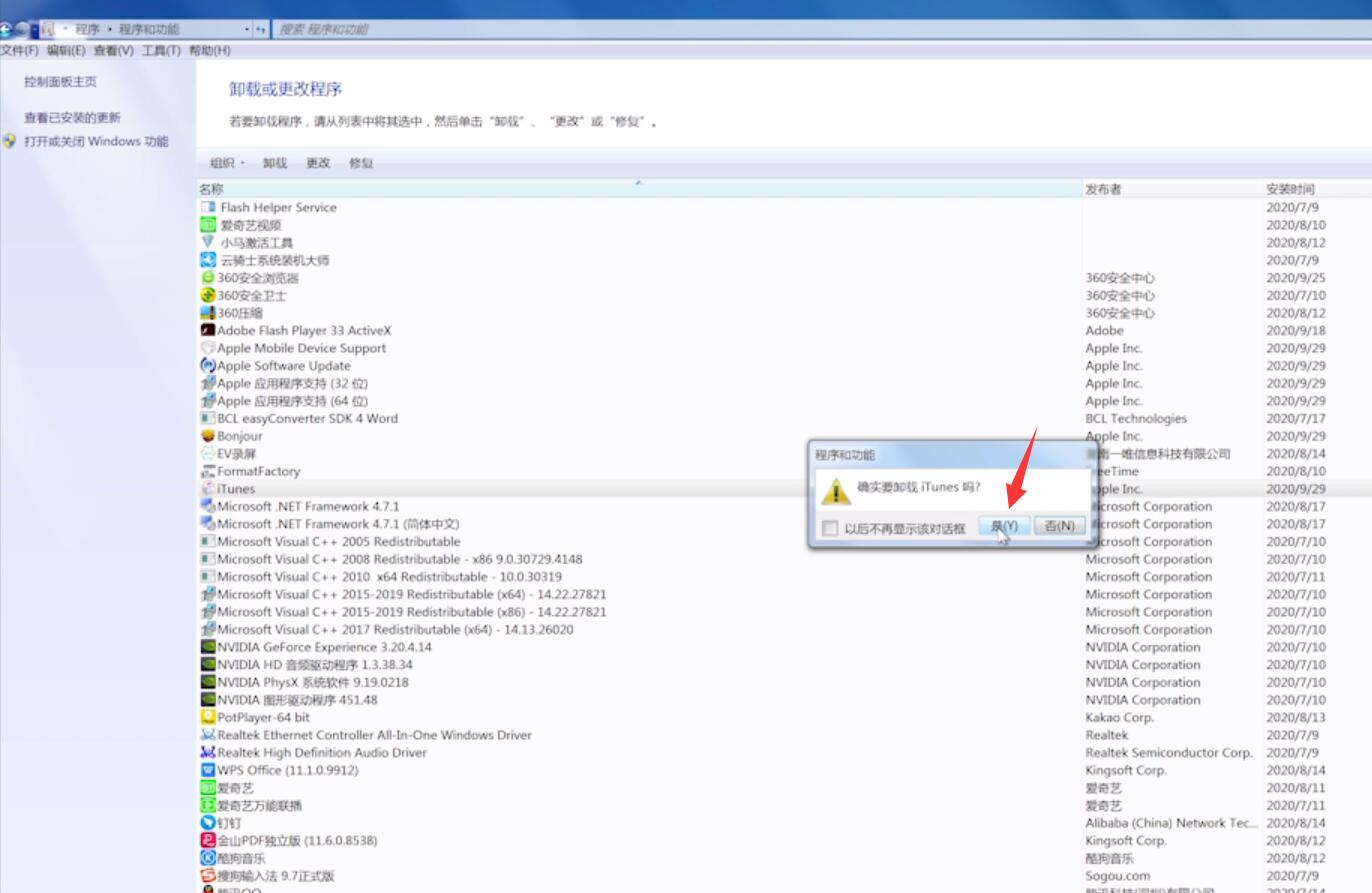The height and width of the screenshot is (893, 1372).
Task: Select 爱奇艺万能联播 row
Action: point(784,805)
